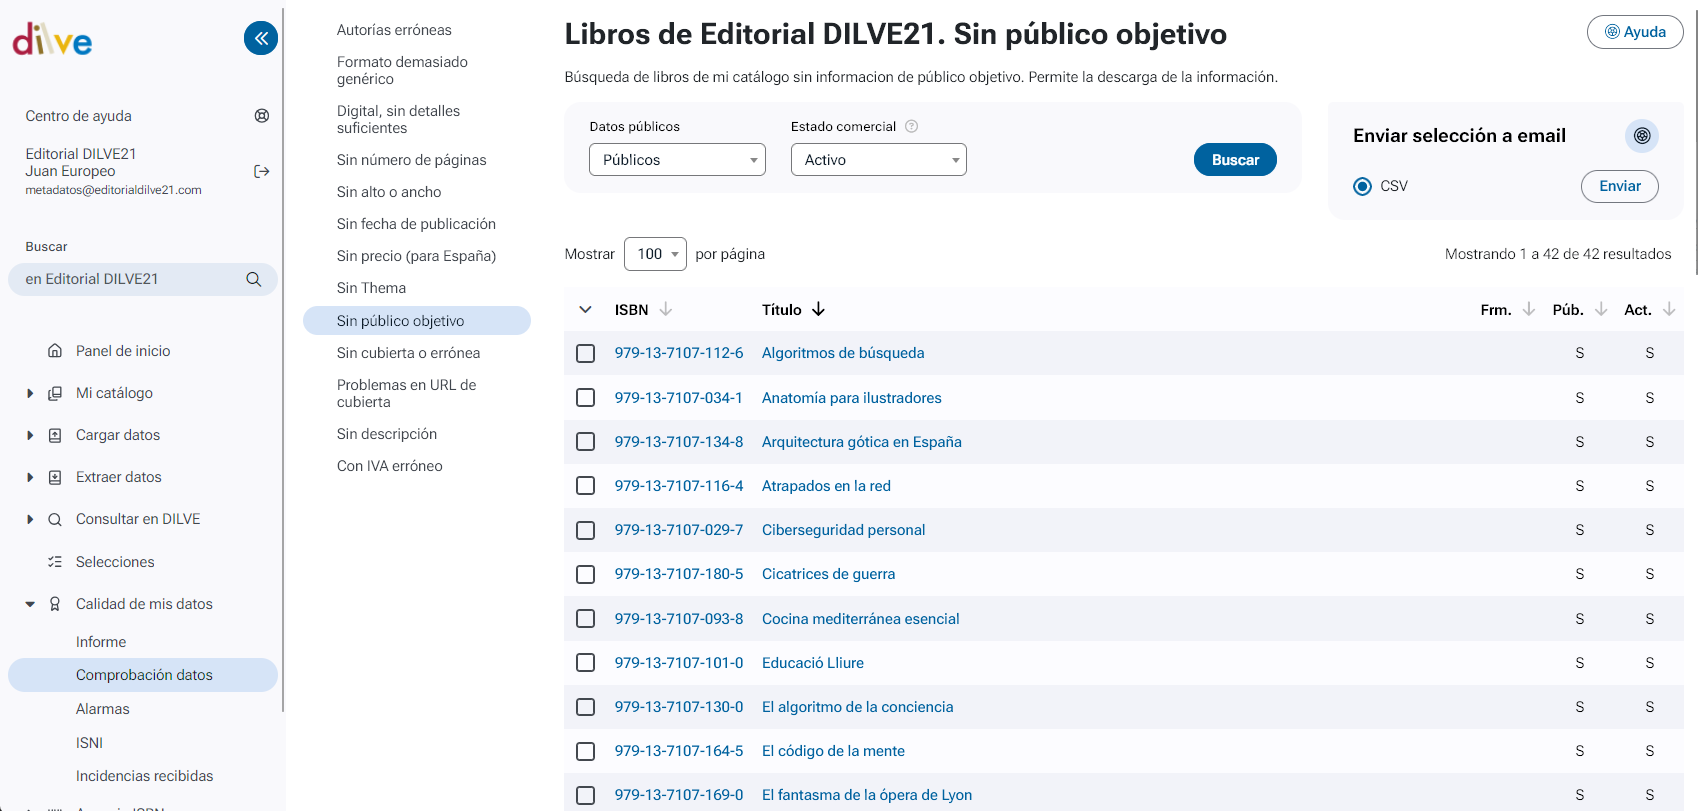1699x811 pixels.
Task: Go to Alarmas in the sidebar
Action: 103,709
